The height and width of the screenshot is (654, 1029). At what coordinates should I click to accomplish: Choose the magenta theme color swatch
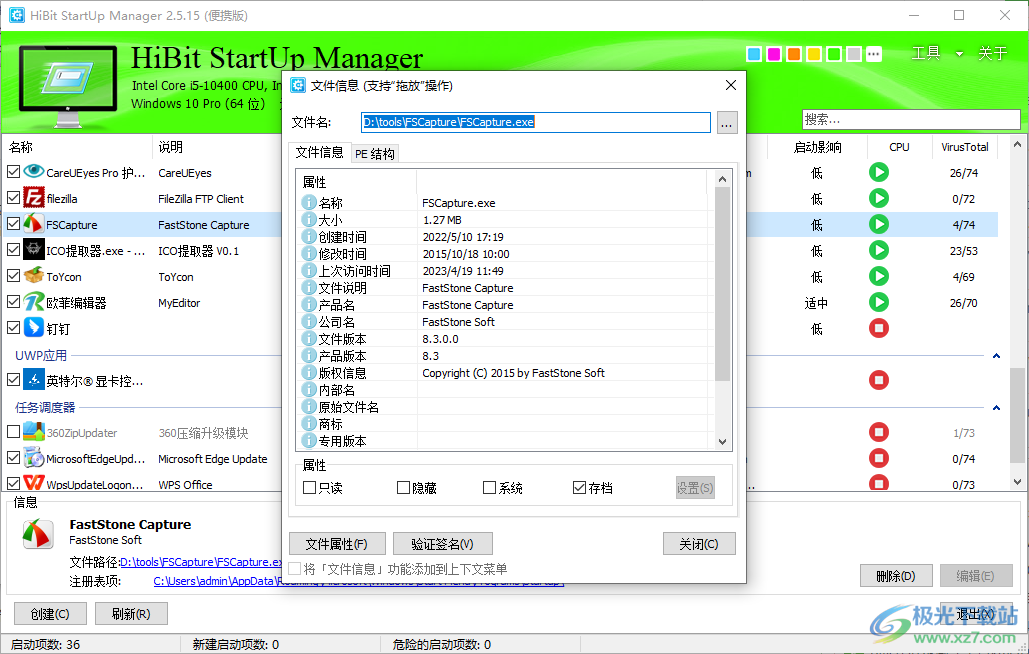coord(774,54)
